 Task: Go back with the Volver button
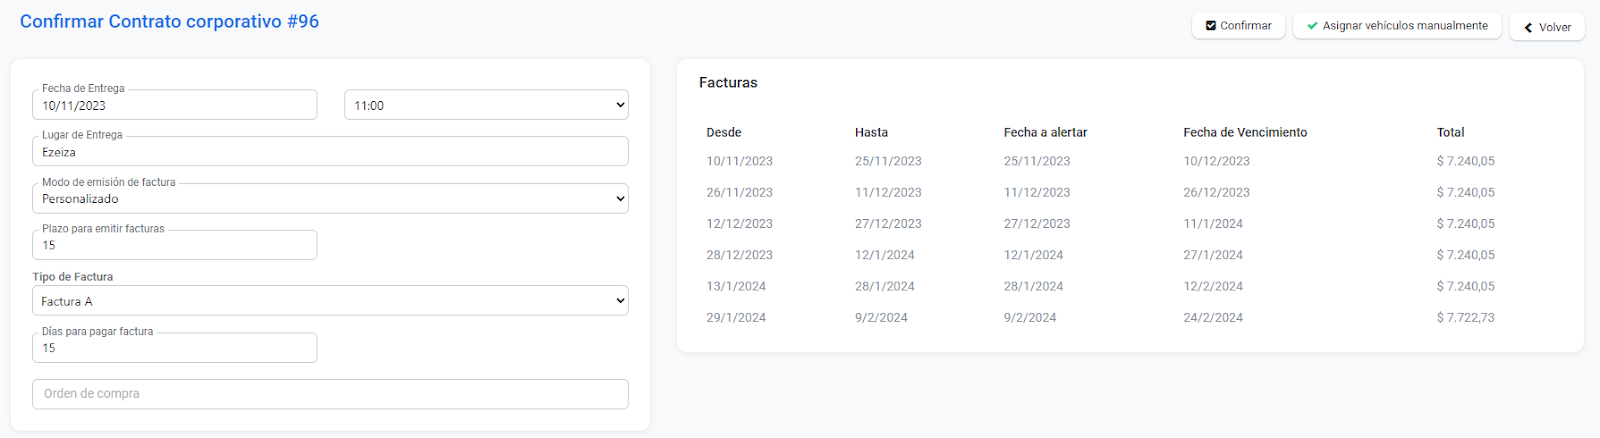(1547, 27)
